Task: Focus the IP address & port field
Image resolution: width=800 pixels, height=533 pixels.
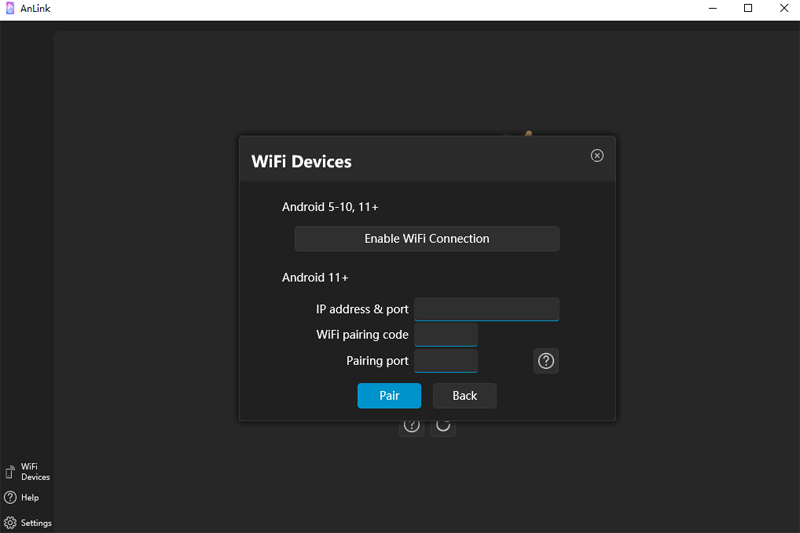Action: [486, 309]
